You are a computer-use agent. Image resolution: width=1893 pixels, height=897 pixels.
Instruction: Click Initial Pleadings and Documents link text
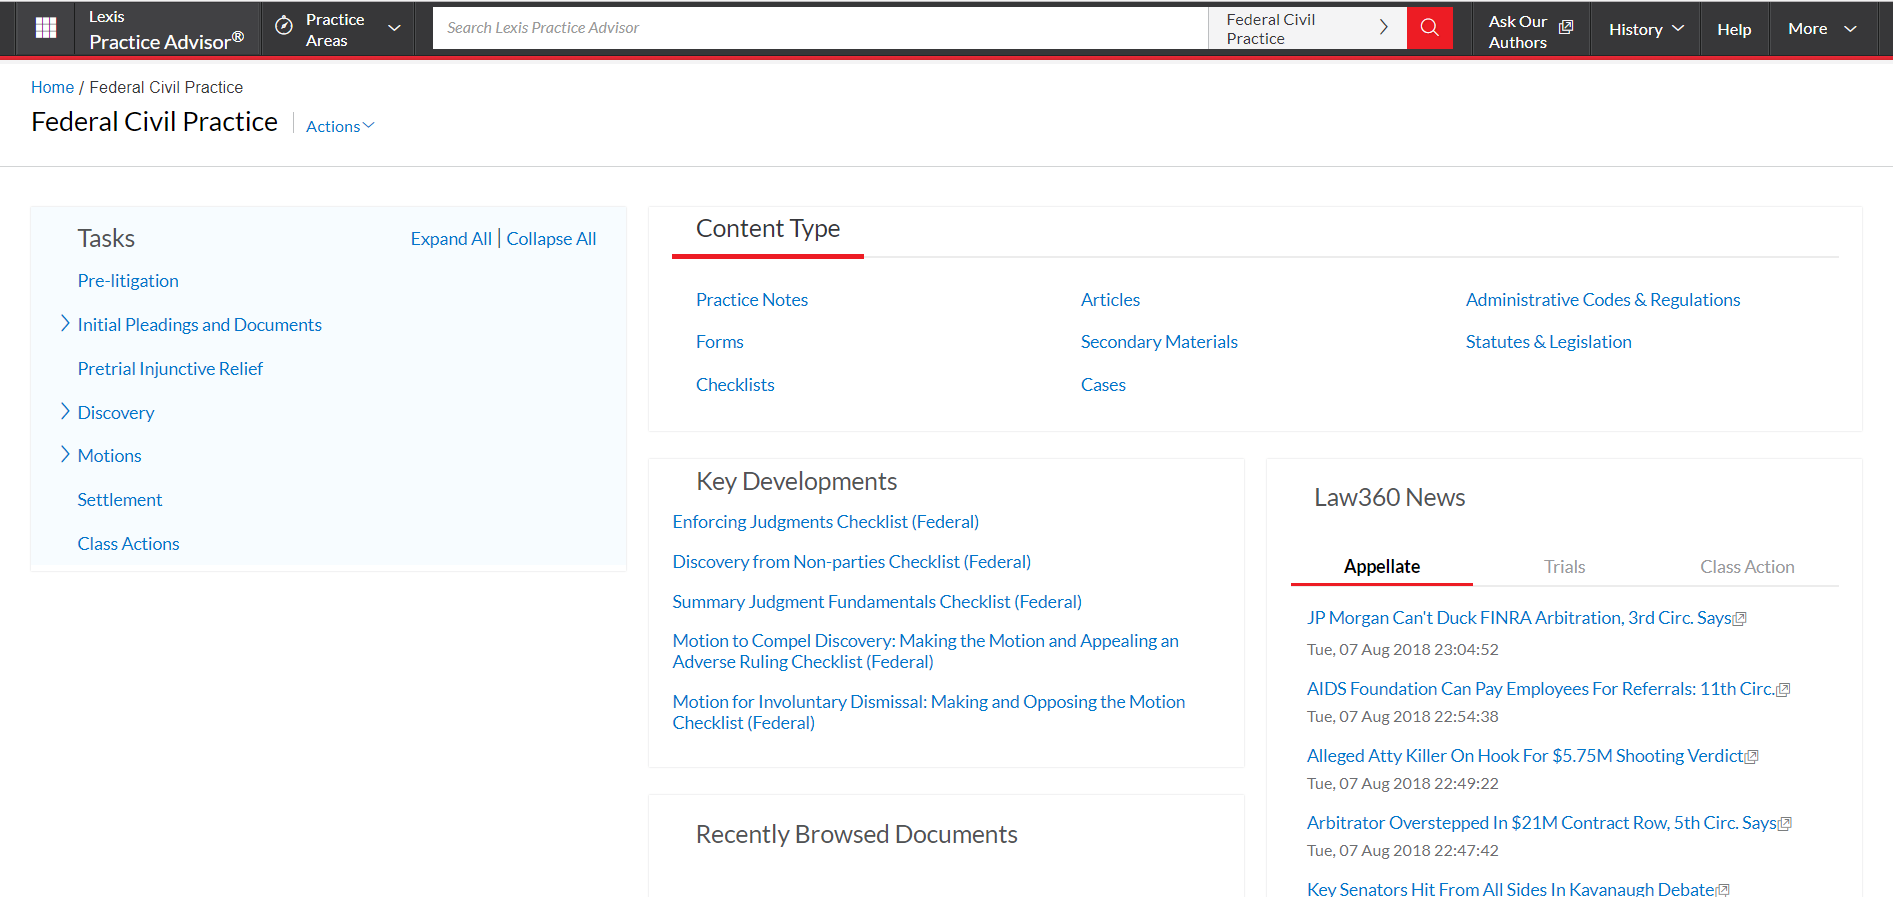[x=199, y=325]
